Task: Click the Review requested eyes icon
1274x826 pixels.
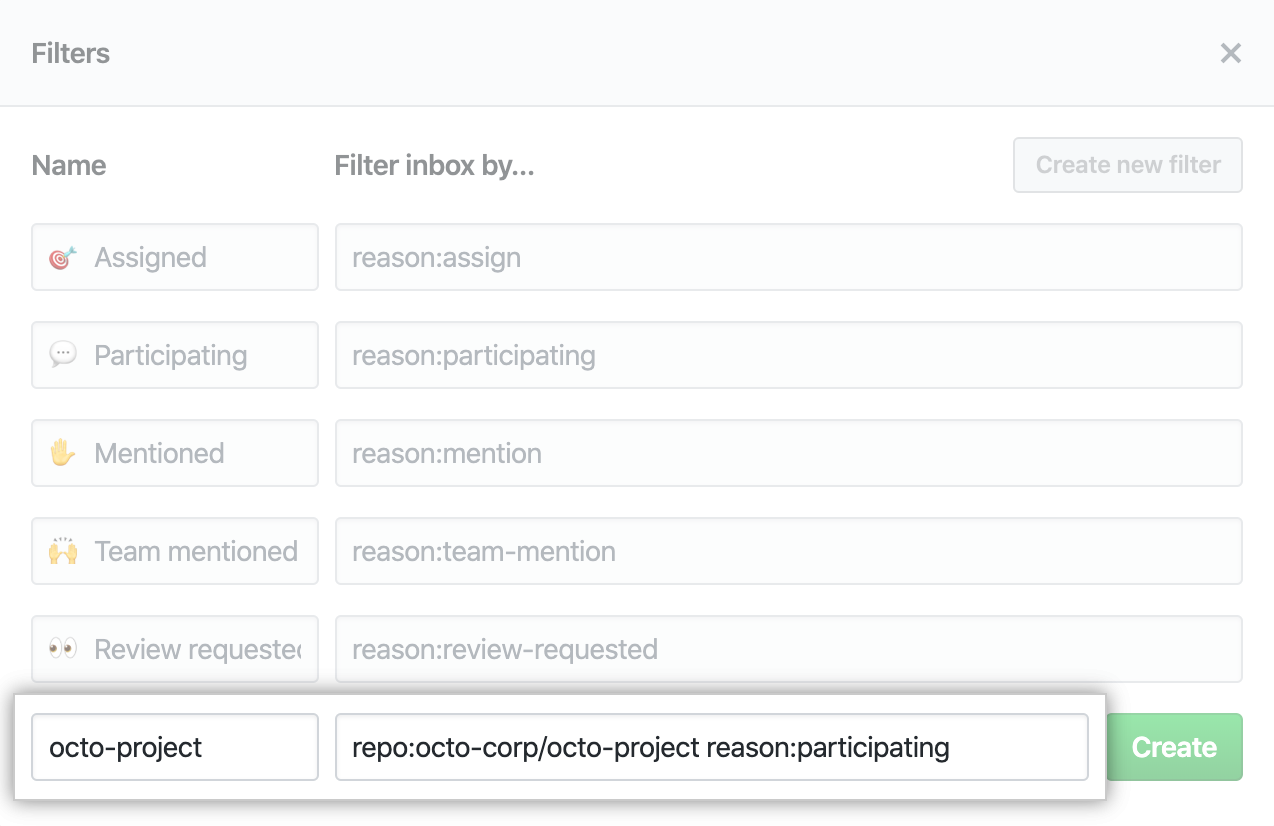Action: (63, 649)
